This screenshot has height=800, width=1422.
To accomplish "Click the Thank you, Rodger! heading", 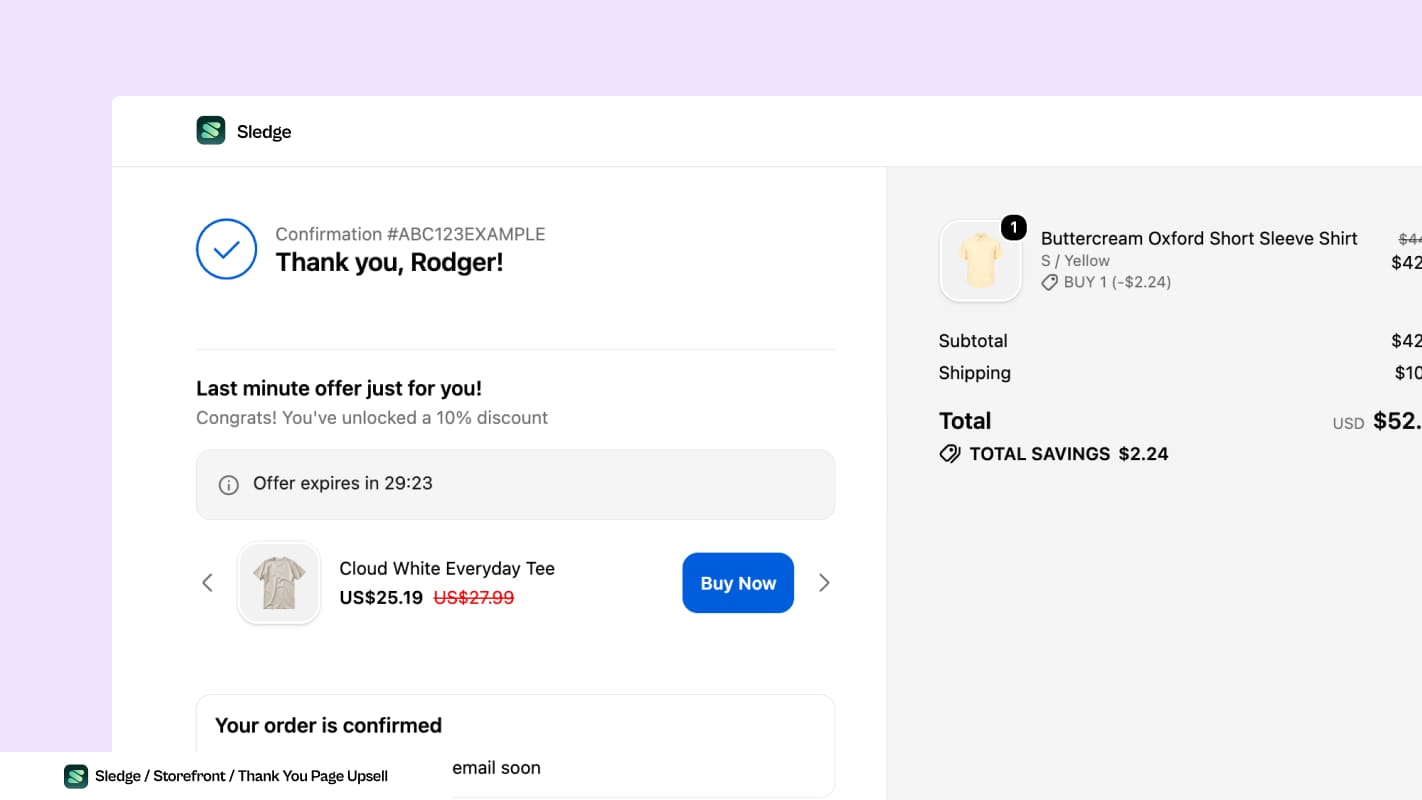I will [x=389, y=262].
